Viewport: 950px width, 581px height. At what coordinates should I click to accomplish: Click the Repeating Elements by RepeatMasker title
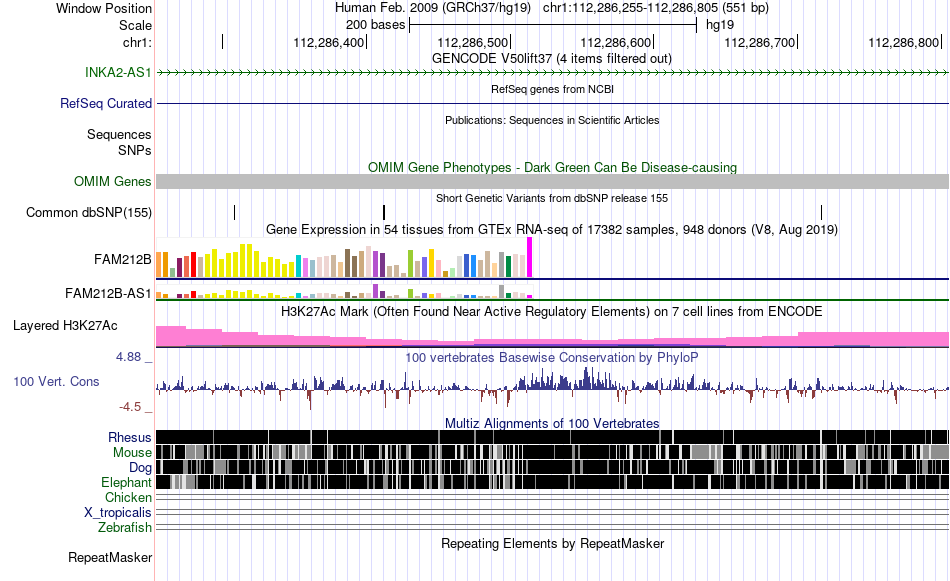tap(553, 543)
